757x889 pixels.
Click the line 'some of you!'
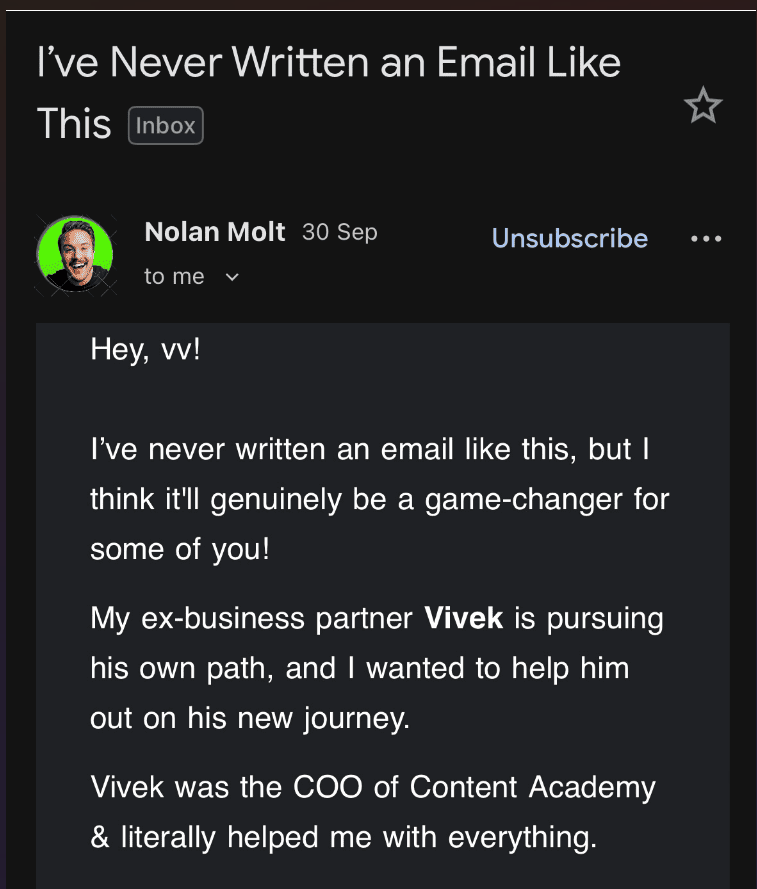(179, 549)
